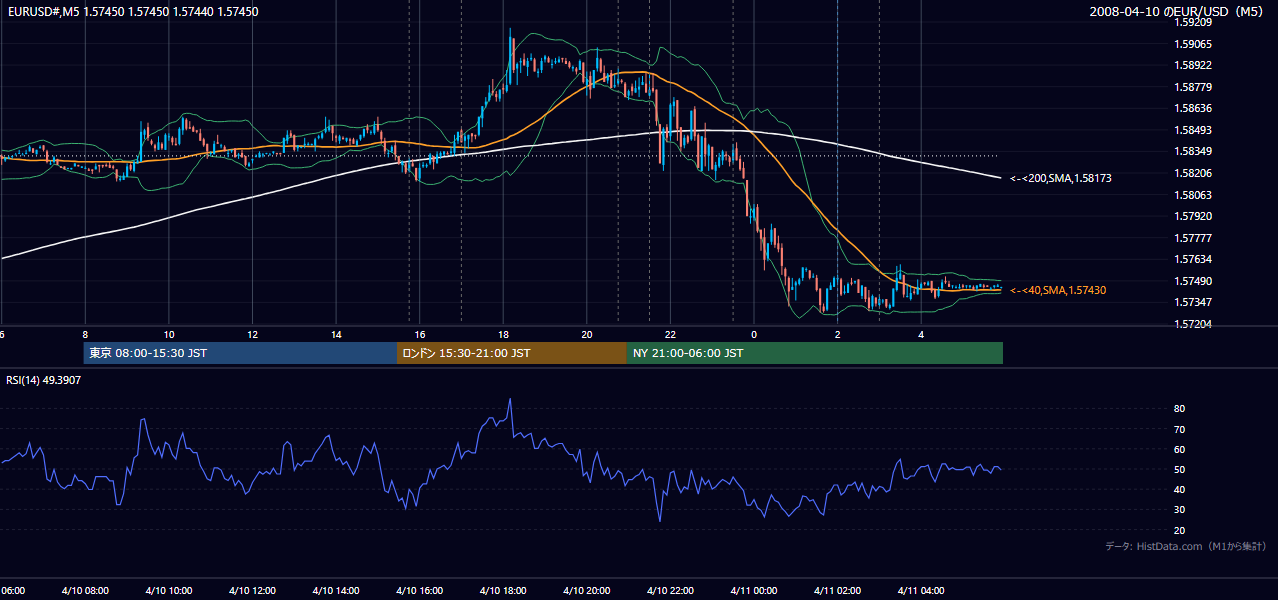The height and width of the screenshot is (600, 1278).
Task: Click hour tick 22 under the price chart
Action: [x=670, y=334]
